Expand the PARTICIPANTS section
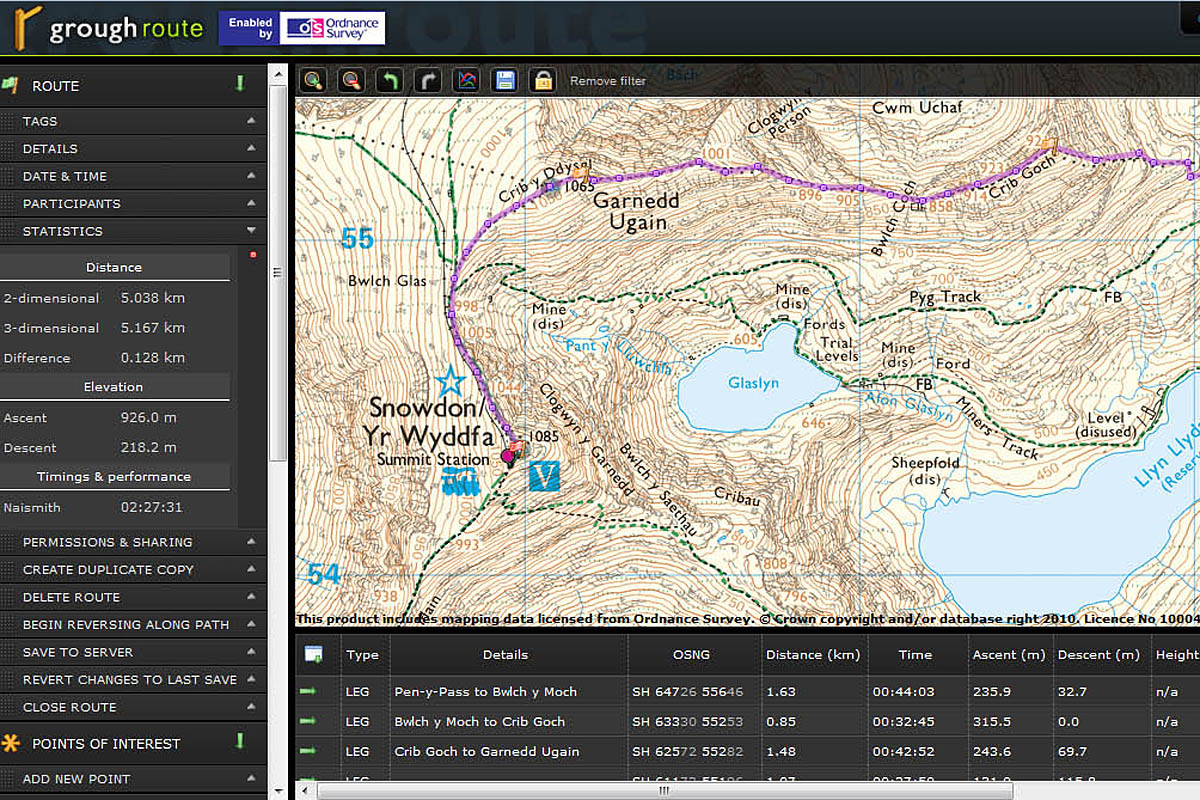 pos(133,203)
